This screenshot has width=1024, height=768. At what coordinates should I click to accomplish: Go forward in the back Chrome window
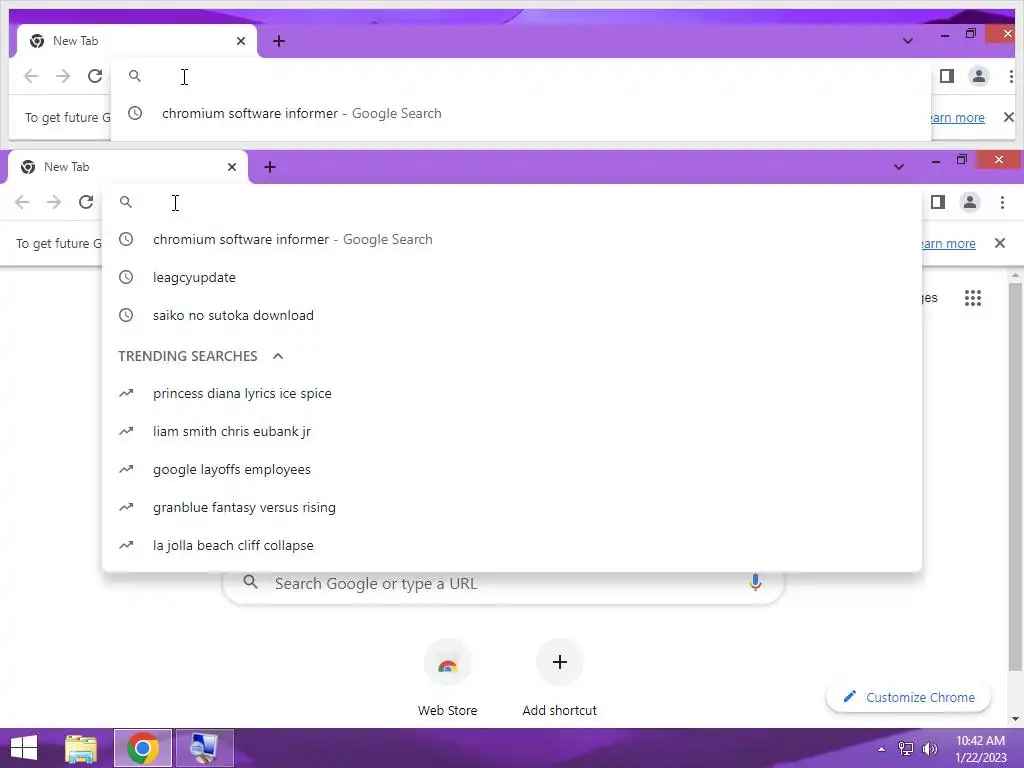tap(63, 76)
